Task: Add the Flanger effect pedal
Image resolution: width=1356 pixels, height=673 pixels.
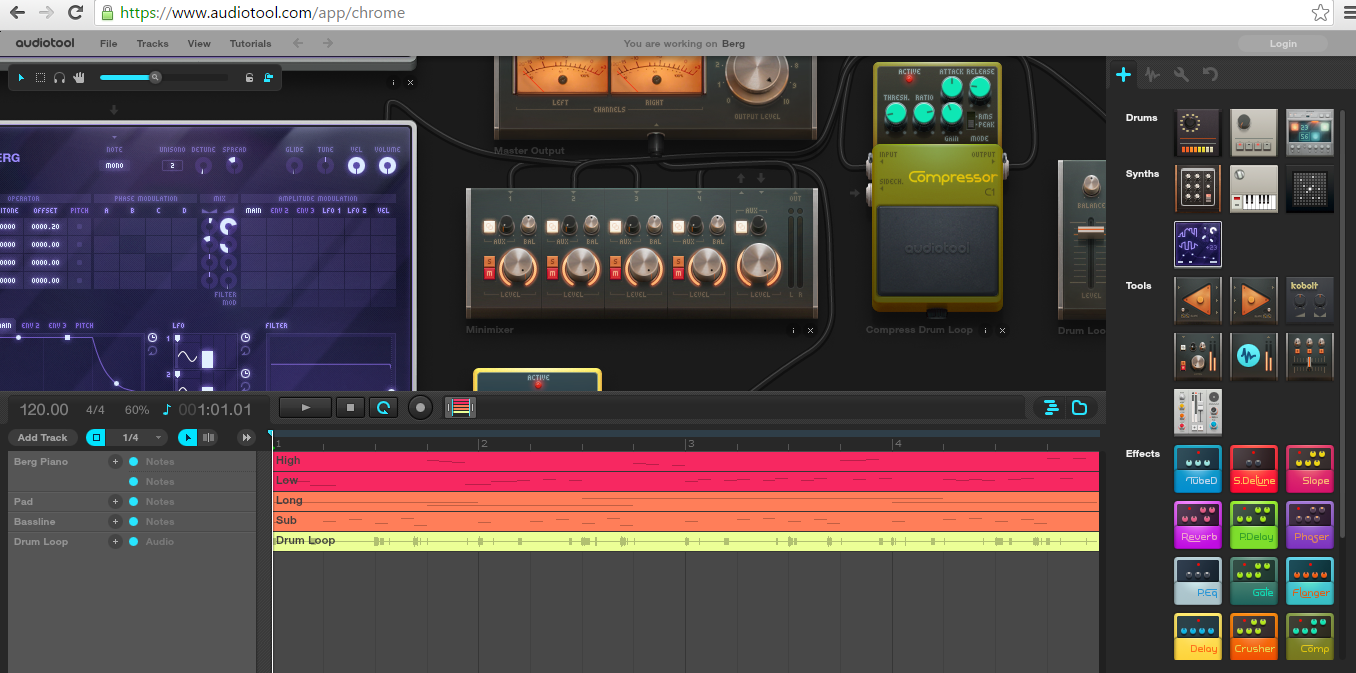Action: [x=1309, y=582]
